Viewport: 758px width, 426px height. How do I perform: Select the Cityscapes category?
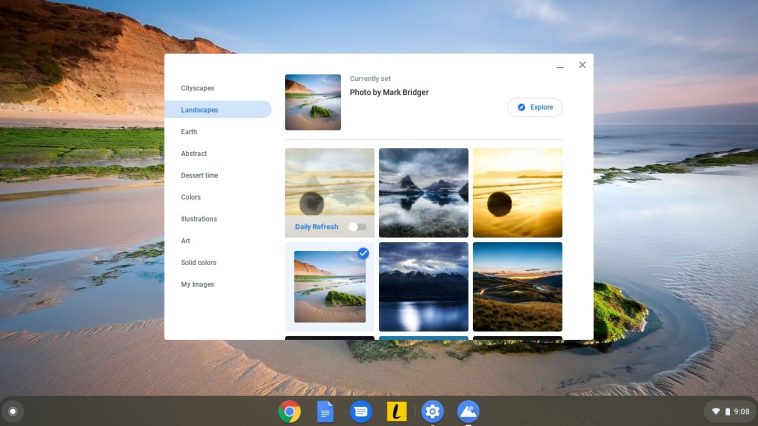click(x=197, y=88)
